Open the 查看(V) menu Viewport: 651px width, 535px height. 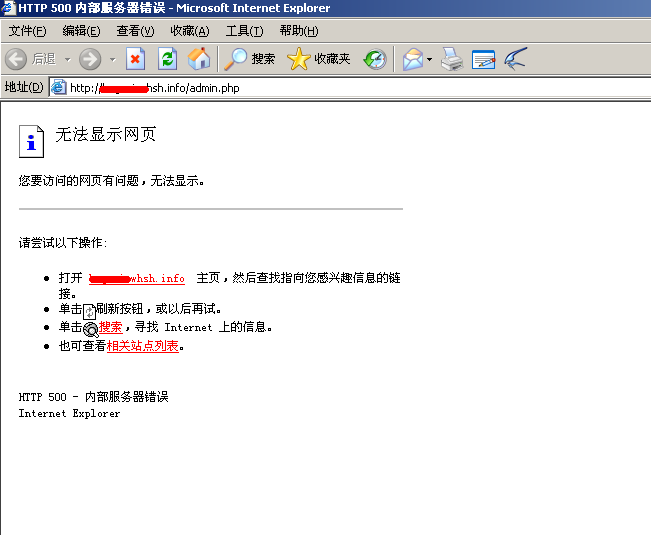[x=135, y=31]
